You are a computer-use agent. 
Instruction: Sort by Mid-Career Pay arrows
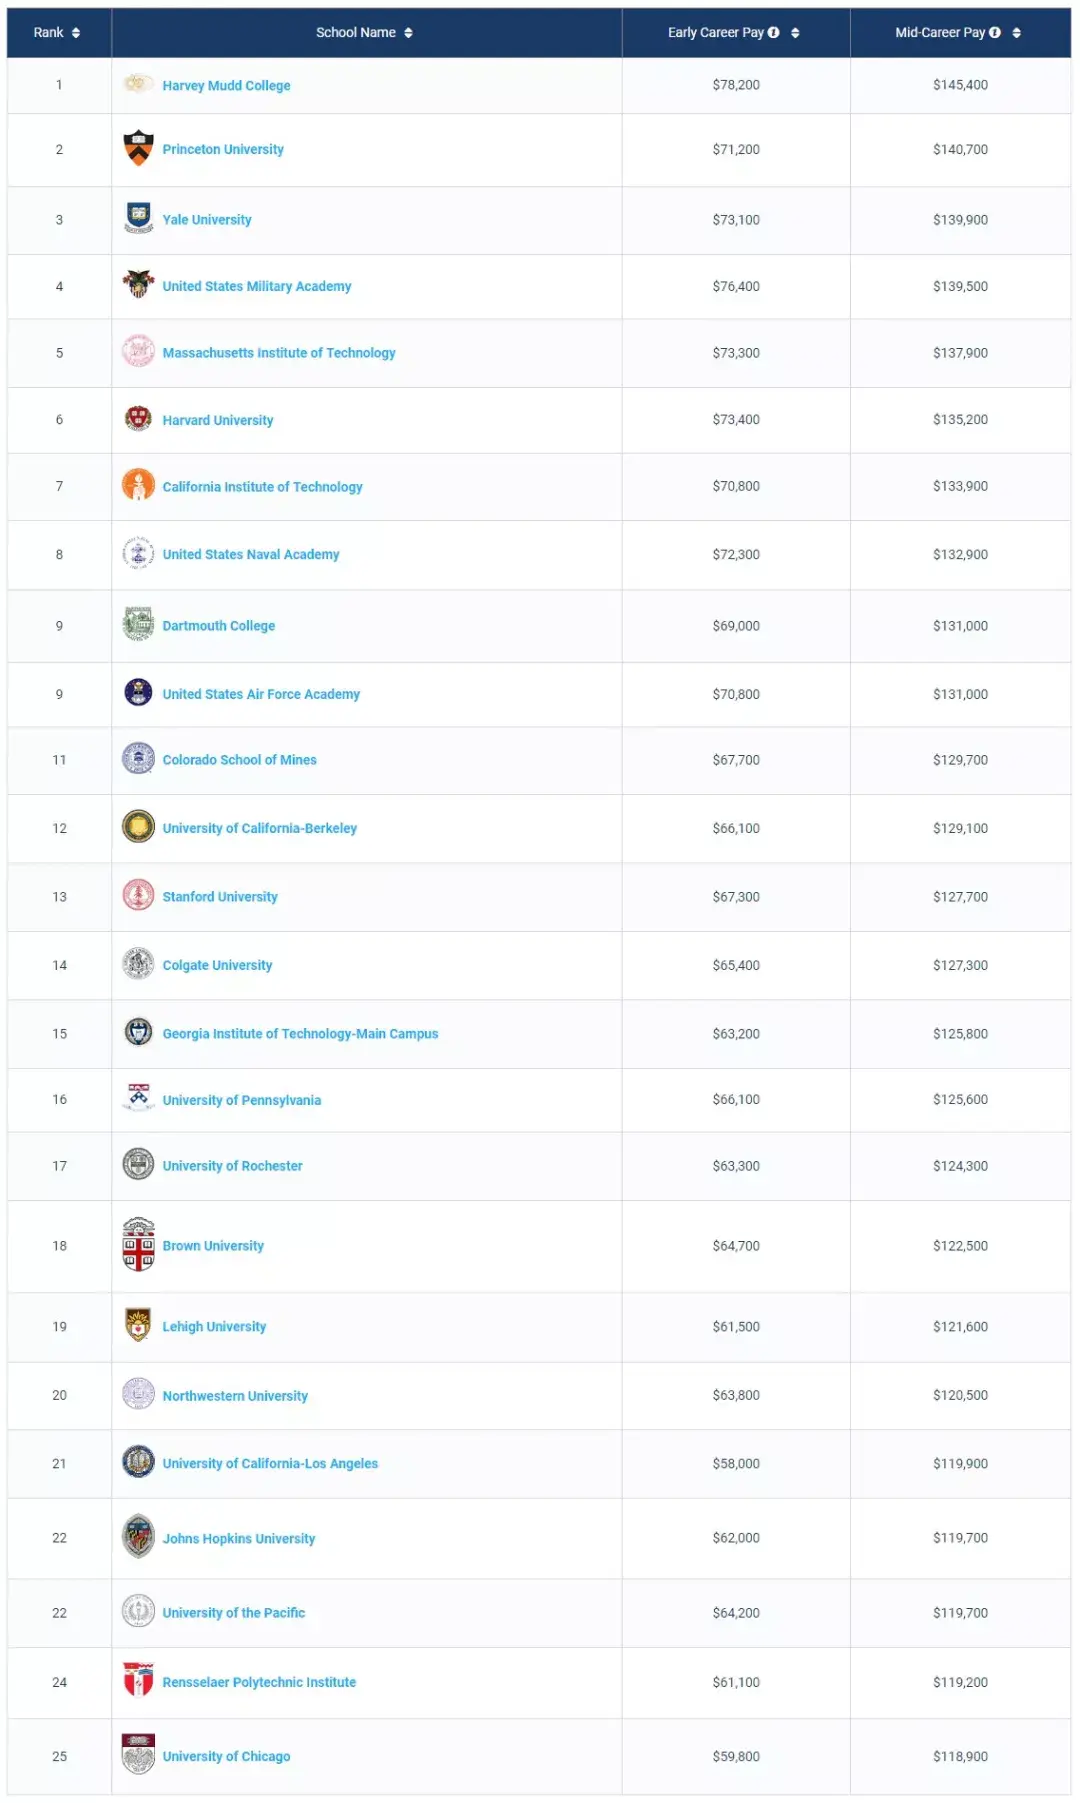1016,33
